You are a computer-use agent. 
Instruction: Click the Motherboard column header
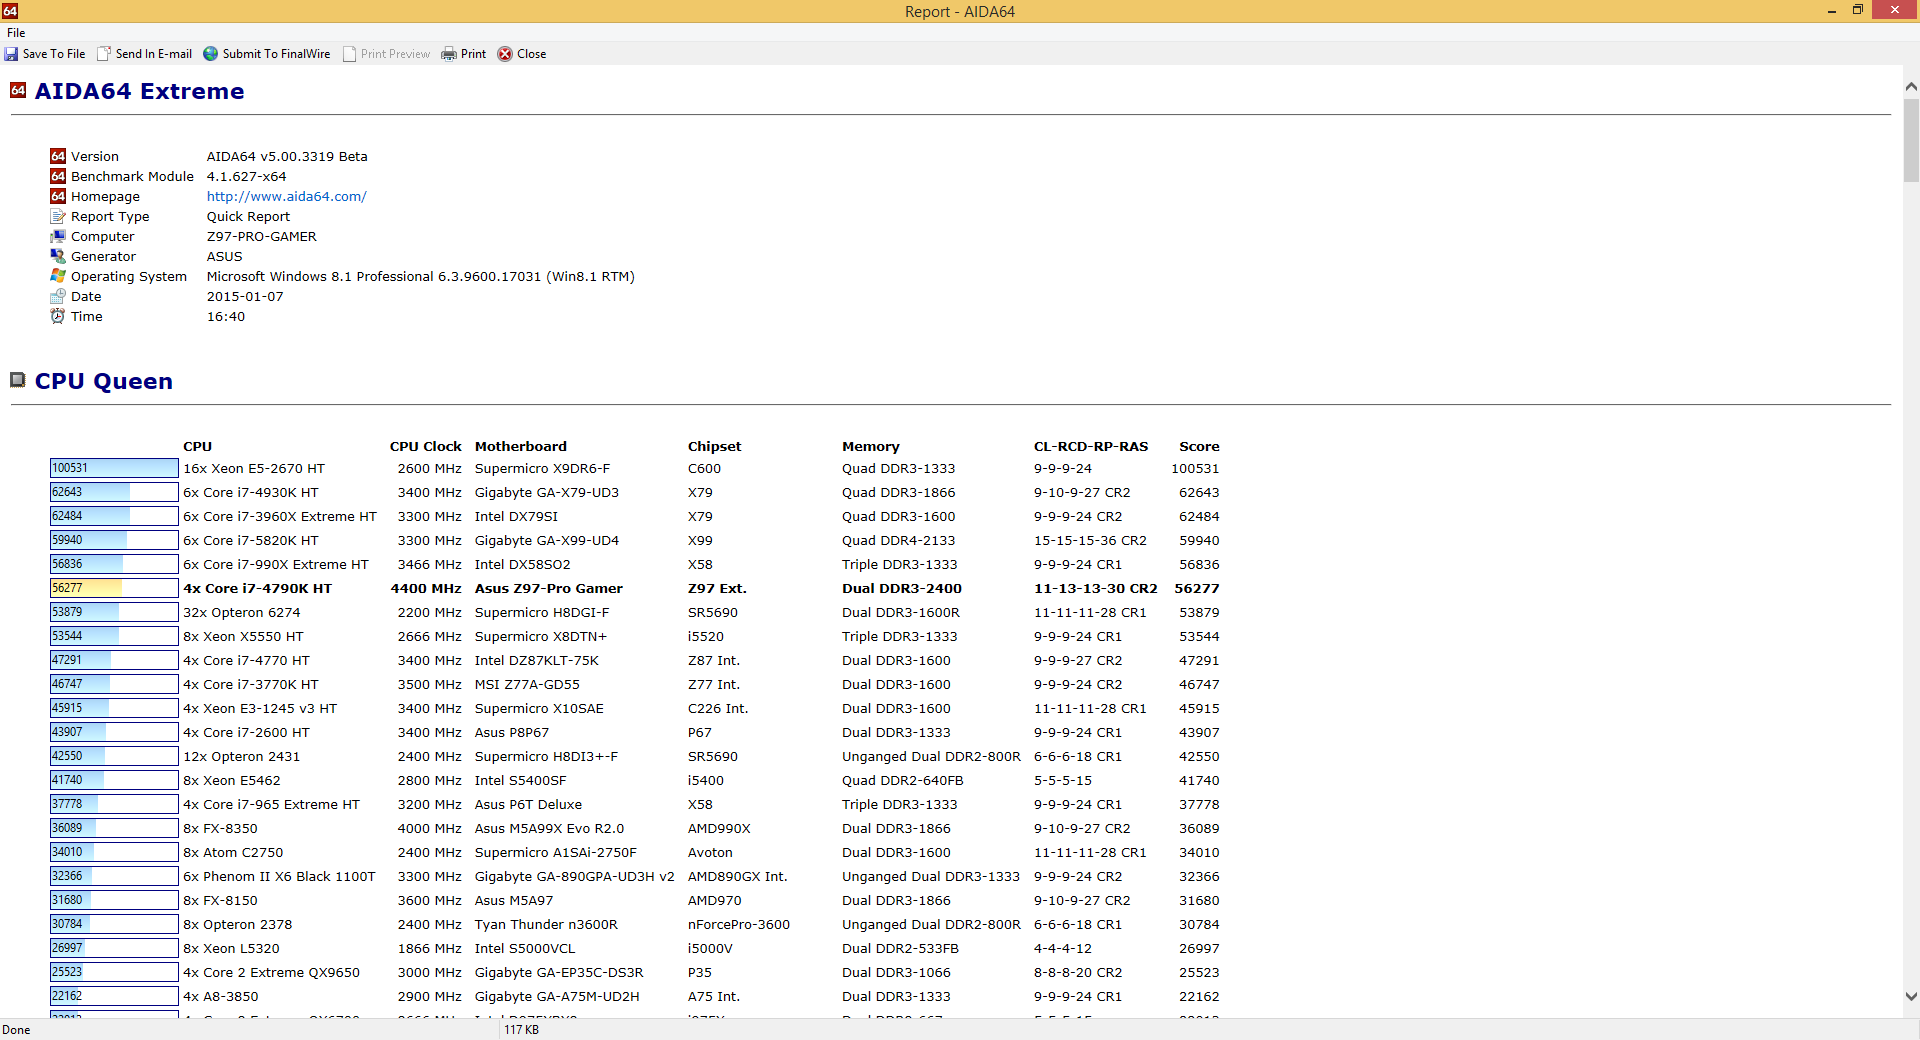(520, 446)
